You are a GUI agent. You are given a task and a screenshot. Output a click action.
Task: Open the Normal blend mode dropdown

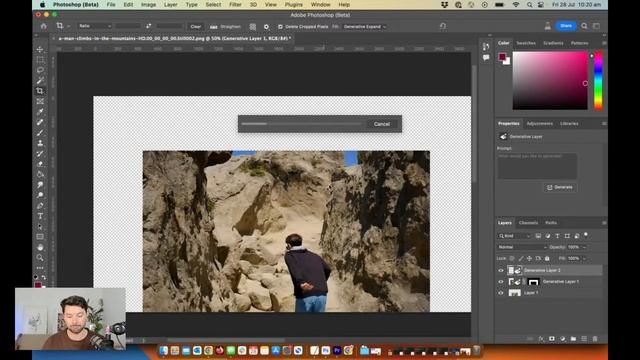522,247
